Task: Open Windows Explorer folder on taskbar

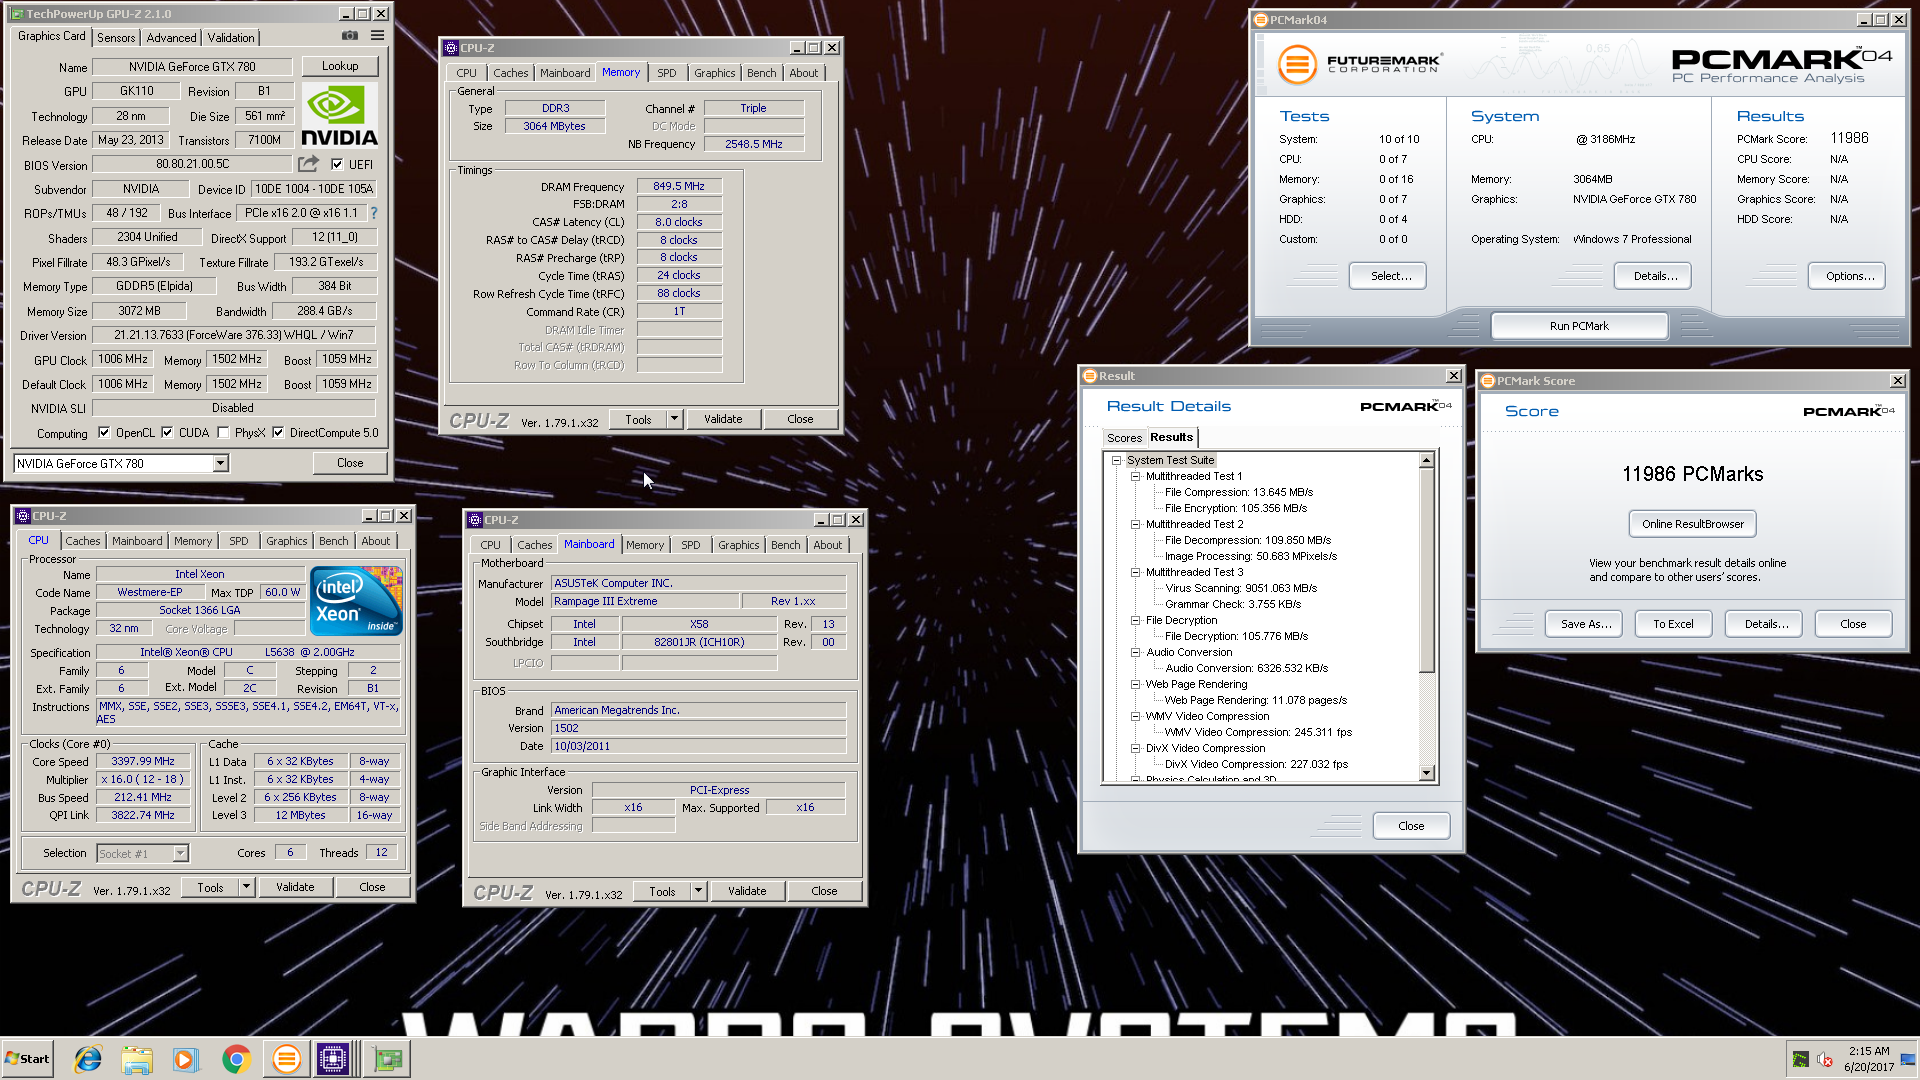Action: coord(137,1059)
